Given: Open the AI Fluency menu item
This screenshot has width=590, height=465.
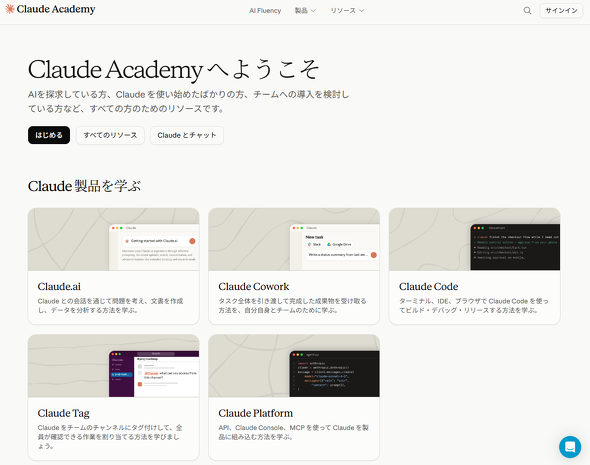Looking at the screenshot, I should tap(265, 11).
